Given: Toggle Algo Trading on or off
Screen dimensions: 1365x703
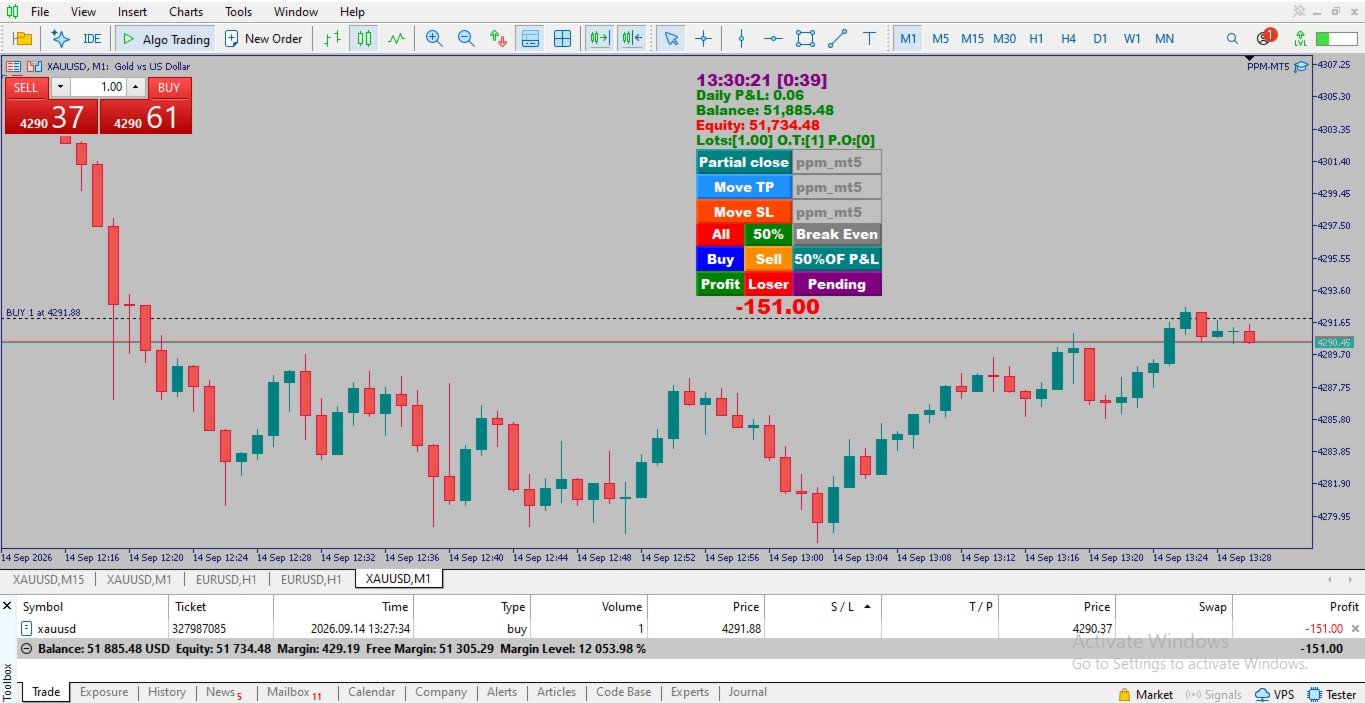Looking at the screenshot, I should 165,38.
